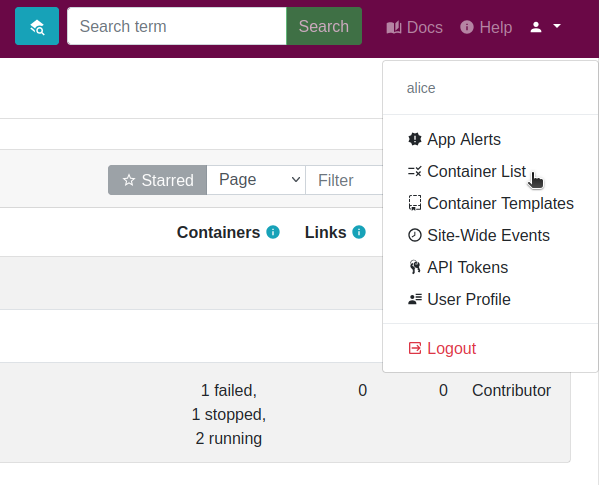Click the Links column info icon
The height and width of the screenshot is (485, 599).
coord(359,232)
